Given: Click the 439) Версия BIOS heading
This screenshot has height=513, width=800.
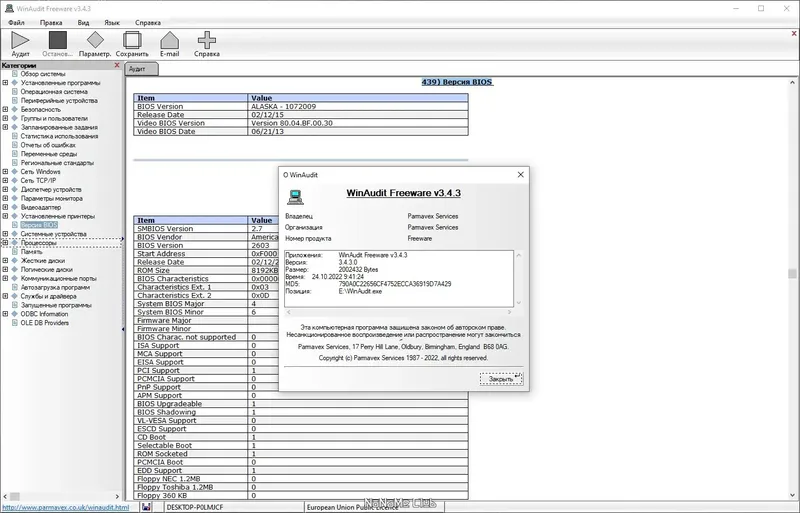Looking at the screenshot, I should (457, 82).
